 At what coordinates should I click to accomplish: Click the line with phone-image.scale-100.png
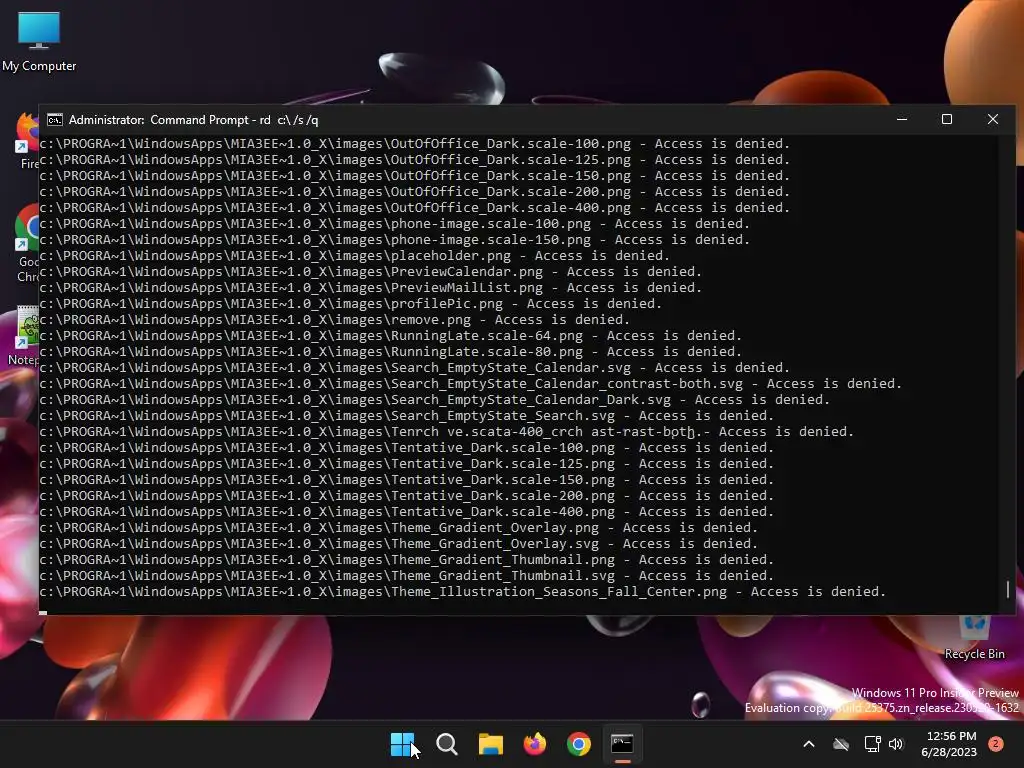[394, 223]
